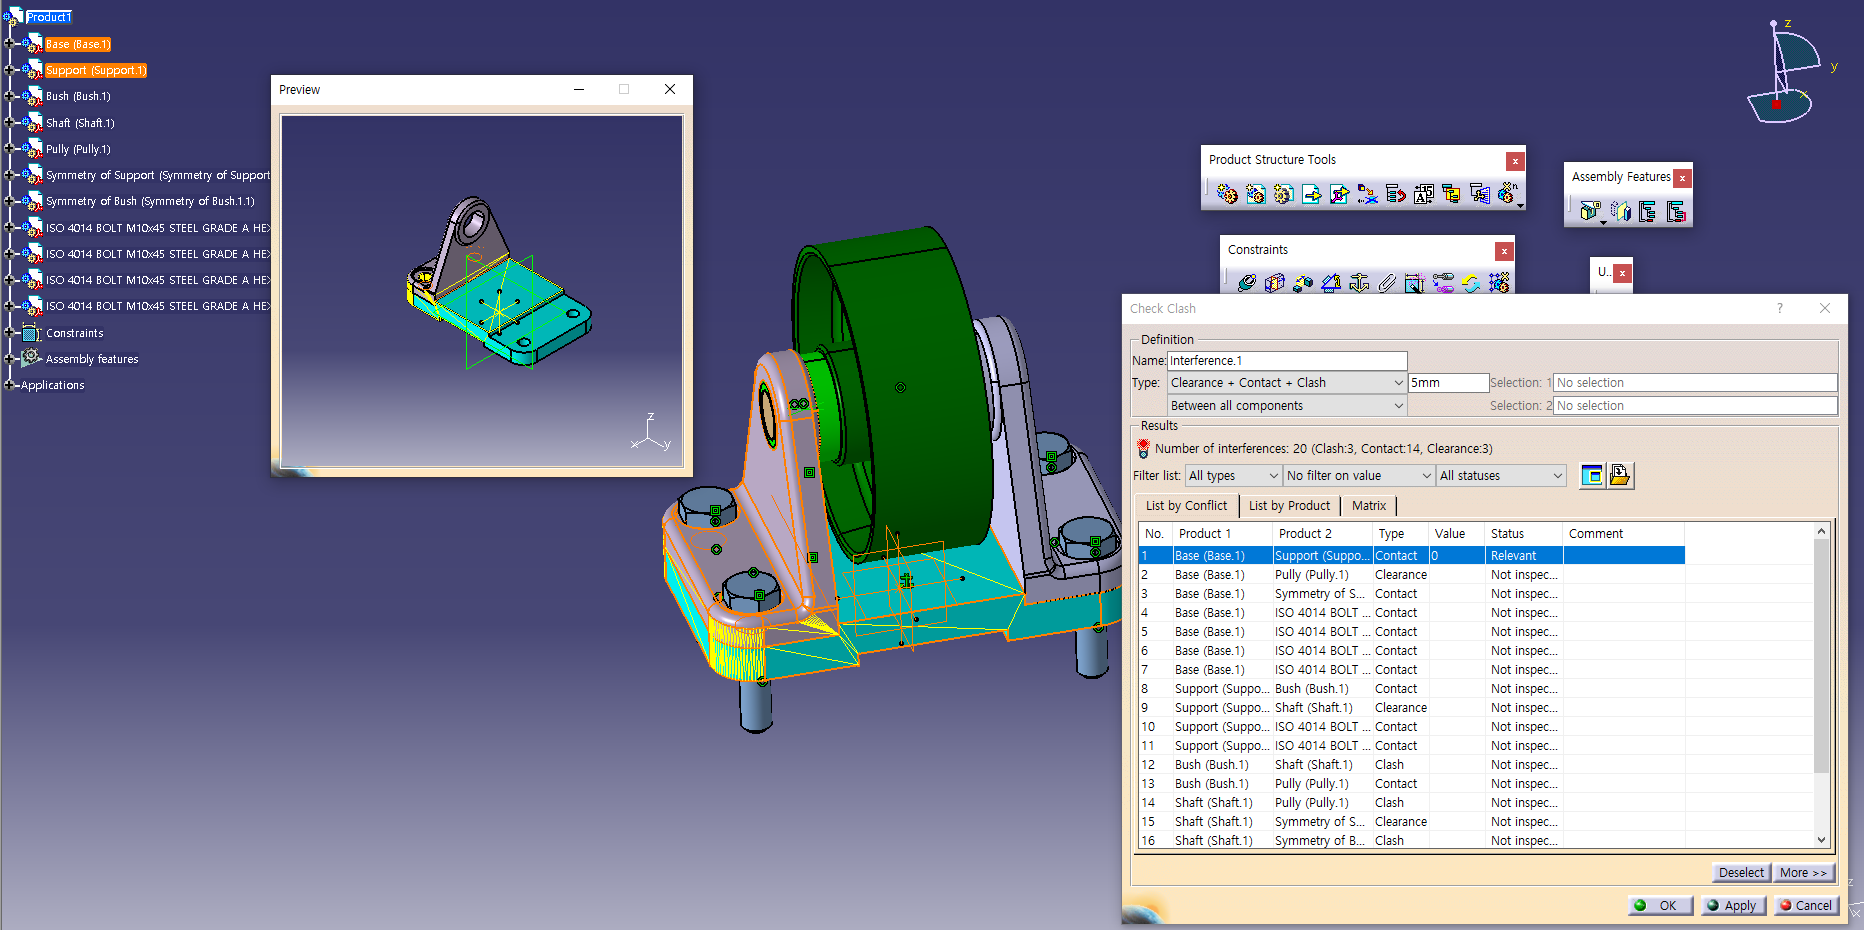The height and width of the screenshot is (930, 1864).
Task: Click the More >> button
Action: point(1803,873)
